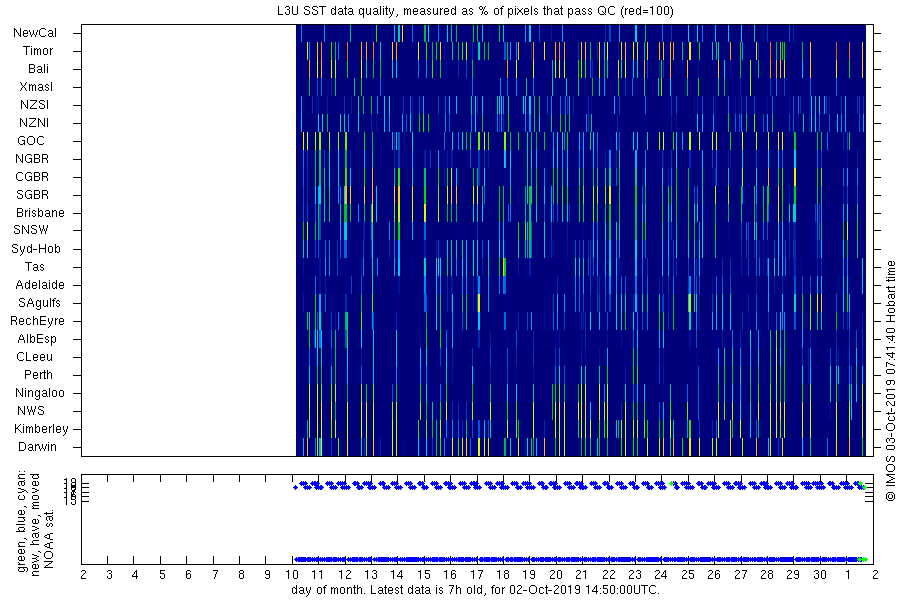
Task: Click the NZNI row label
Action: coord(34,123)
